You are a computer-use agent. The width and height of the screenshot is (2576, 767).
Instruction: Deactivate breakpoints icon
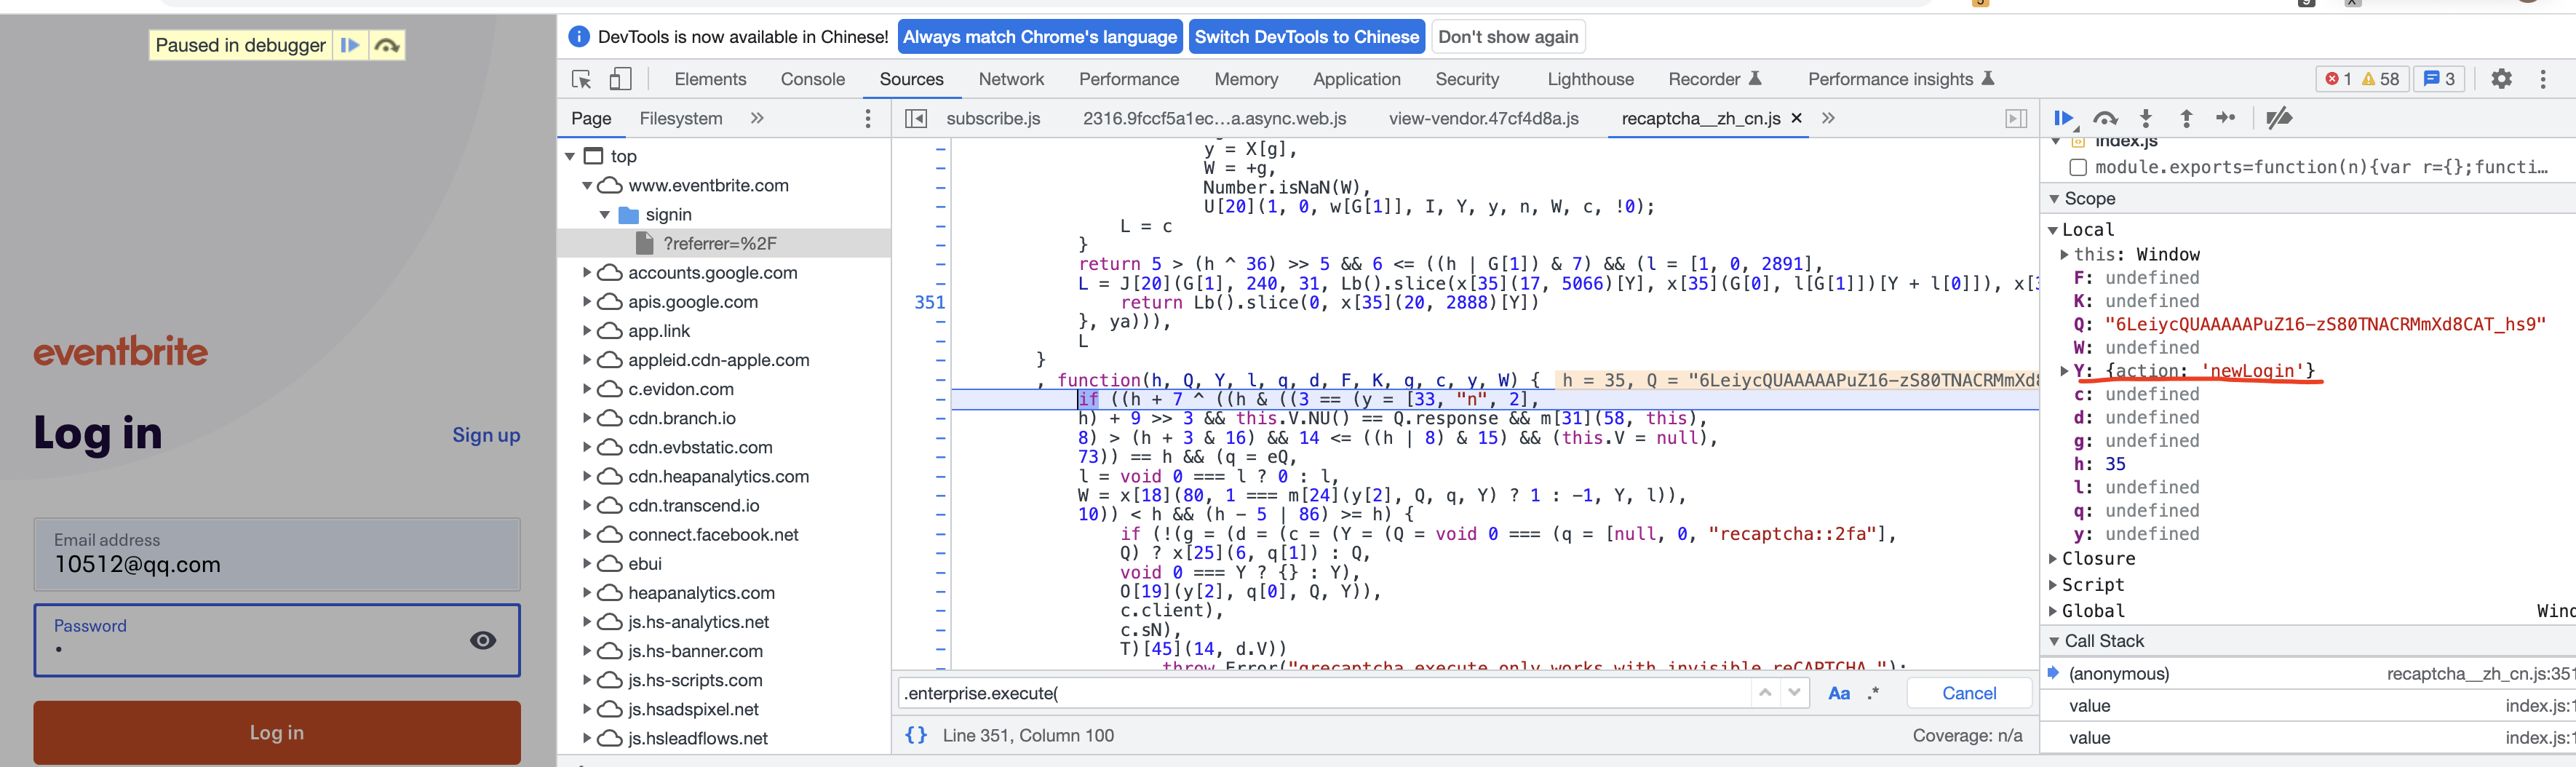click(x=2279, y=119)
